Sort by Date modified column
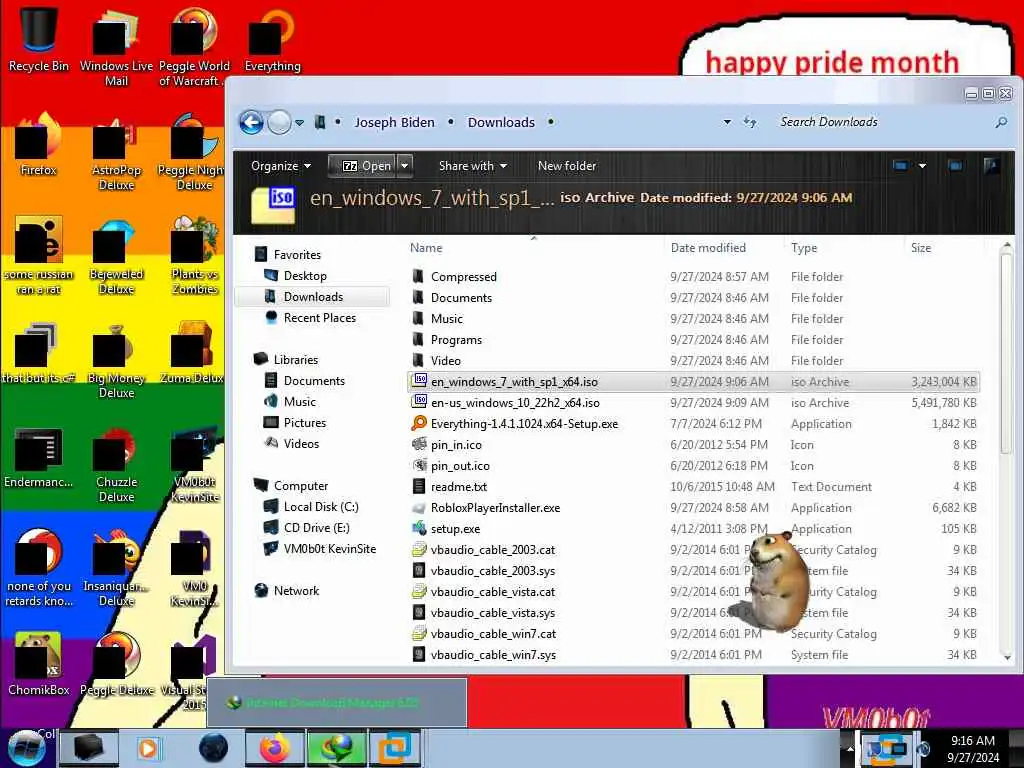The height and width of the screenshot is (768, 1024). 708,248
